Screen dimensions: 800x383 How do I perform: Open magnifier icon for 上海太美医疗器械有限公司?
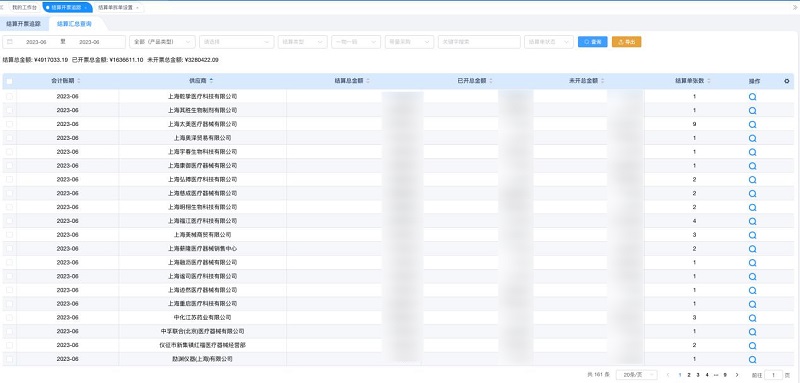tap(752, 124)
